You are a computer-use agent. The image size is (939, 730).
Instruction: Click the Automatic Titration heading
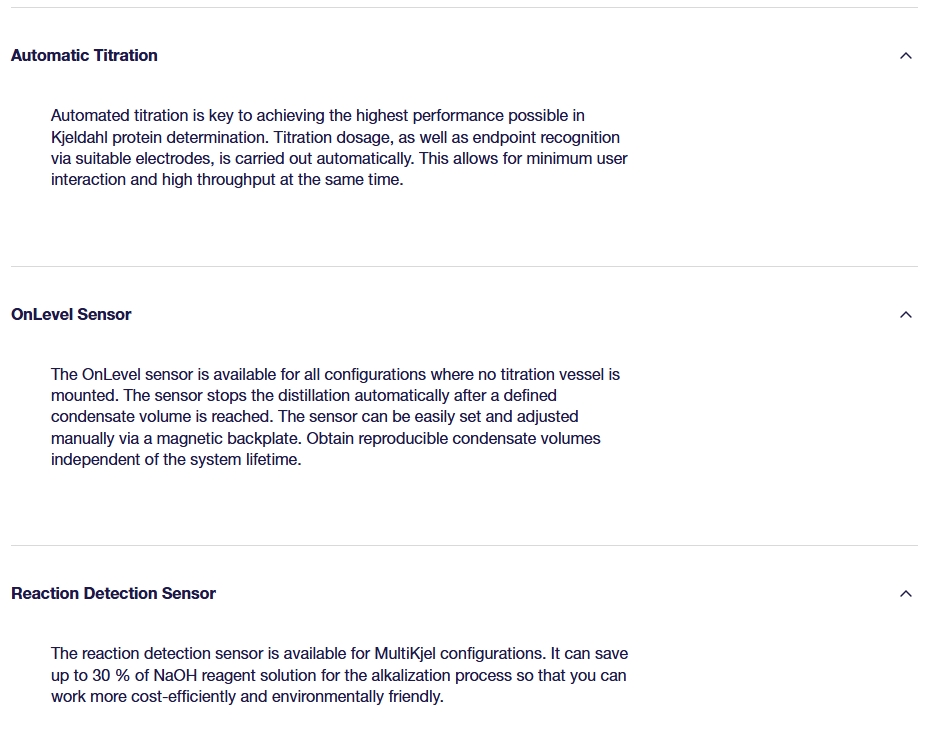(84, 56)
